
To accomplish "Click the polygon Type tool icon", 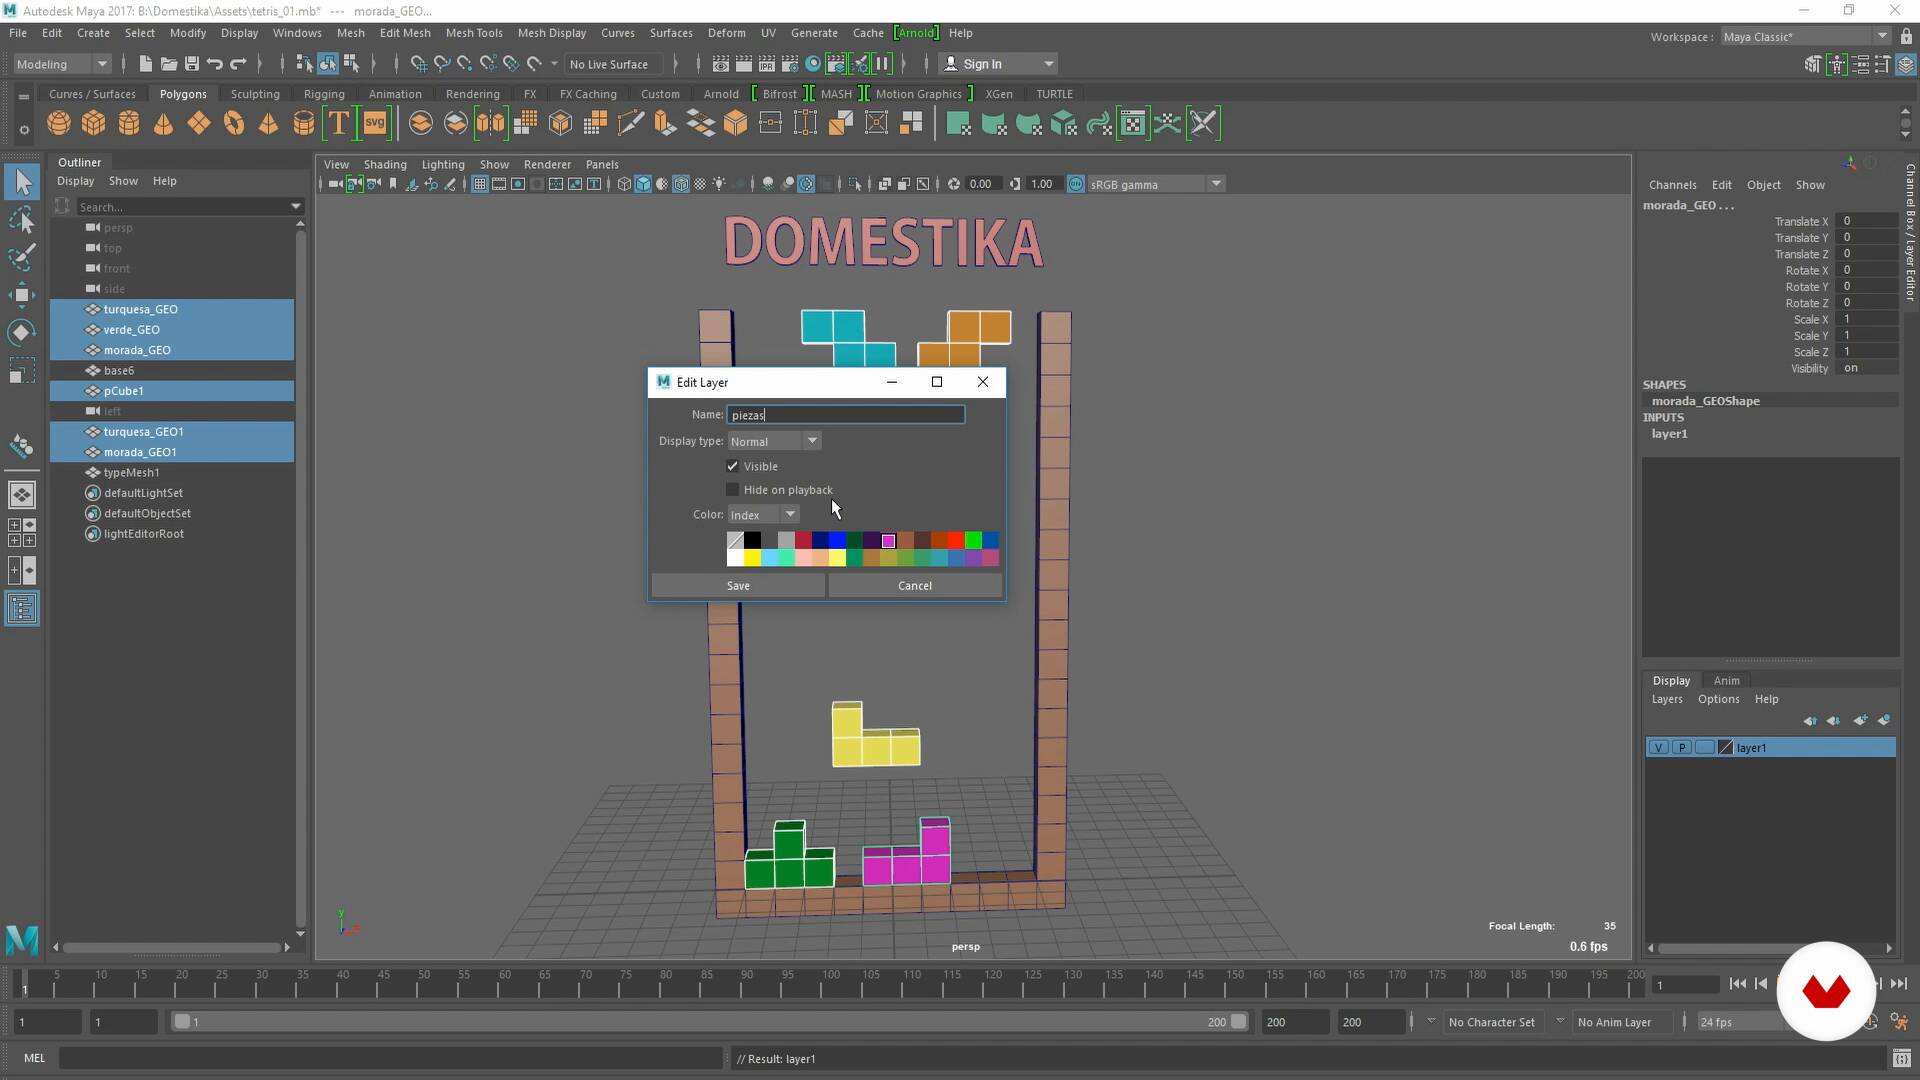I will coord(339,124).
